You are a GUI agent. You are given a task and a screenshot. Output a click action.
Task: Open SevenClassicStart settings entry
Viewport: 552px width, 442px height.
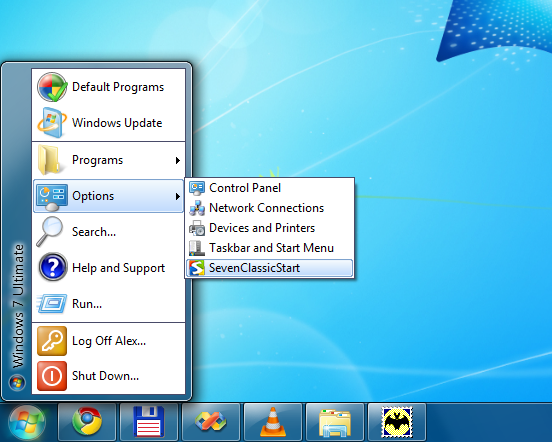(x=269, y=268)
